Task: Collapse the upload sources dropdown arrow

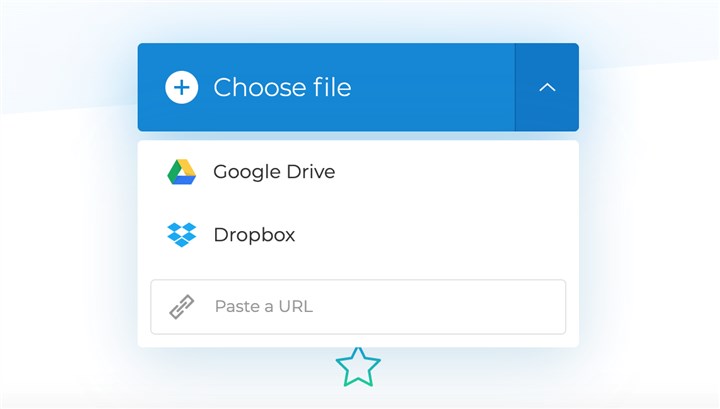Action: [x=547, y=87]
